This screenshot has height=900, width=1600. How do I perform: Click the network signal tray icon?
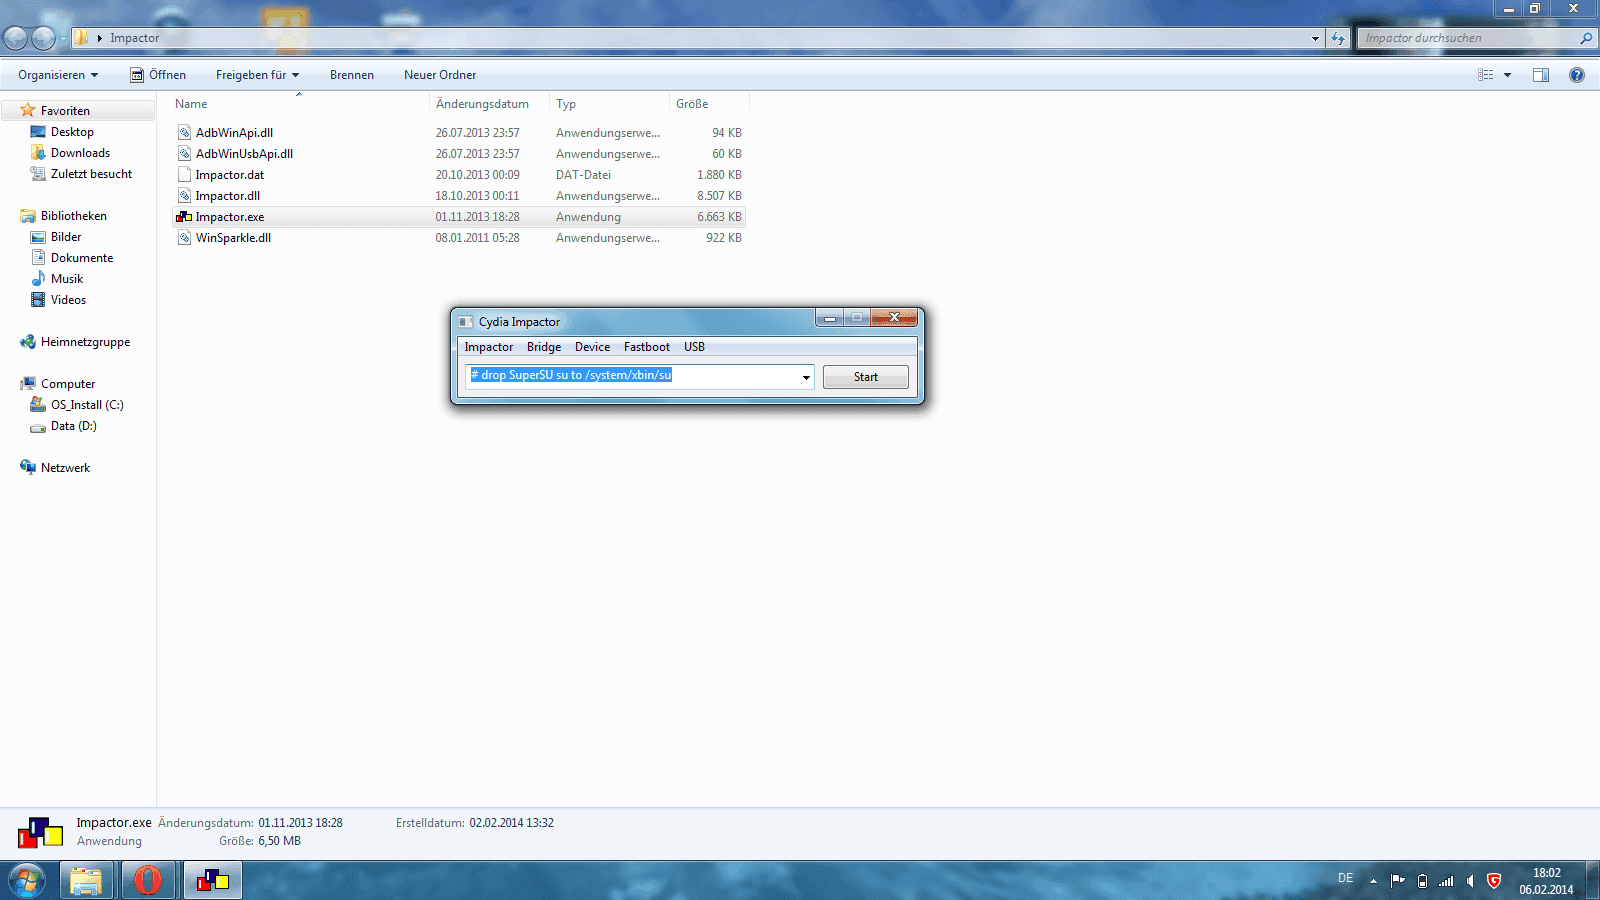click(1446, 881)
